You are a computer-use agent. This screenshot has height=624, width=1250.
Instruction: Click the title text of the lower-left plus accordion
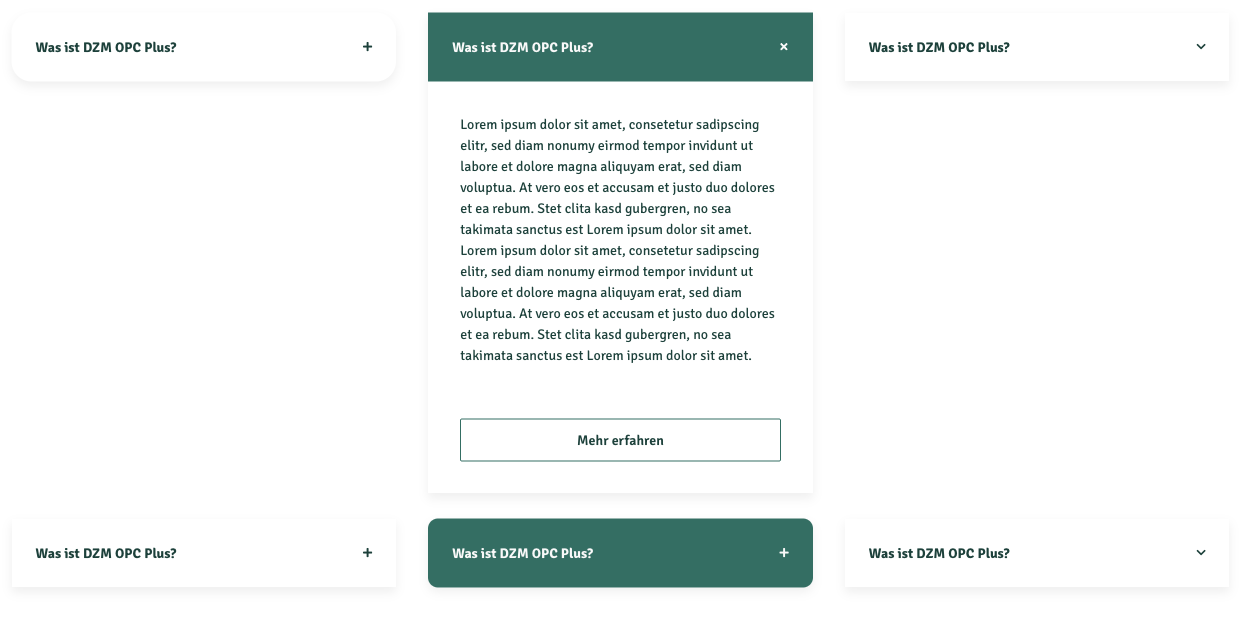[x=106, y=553]
